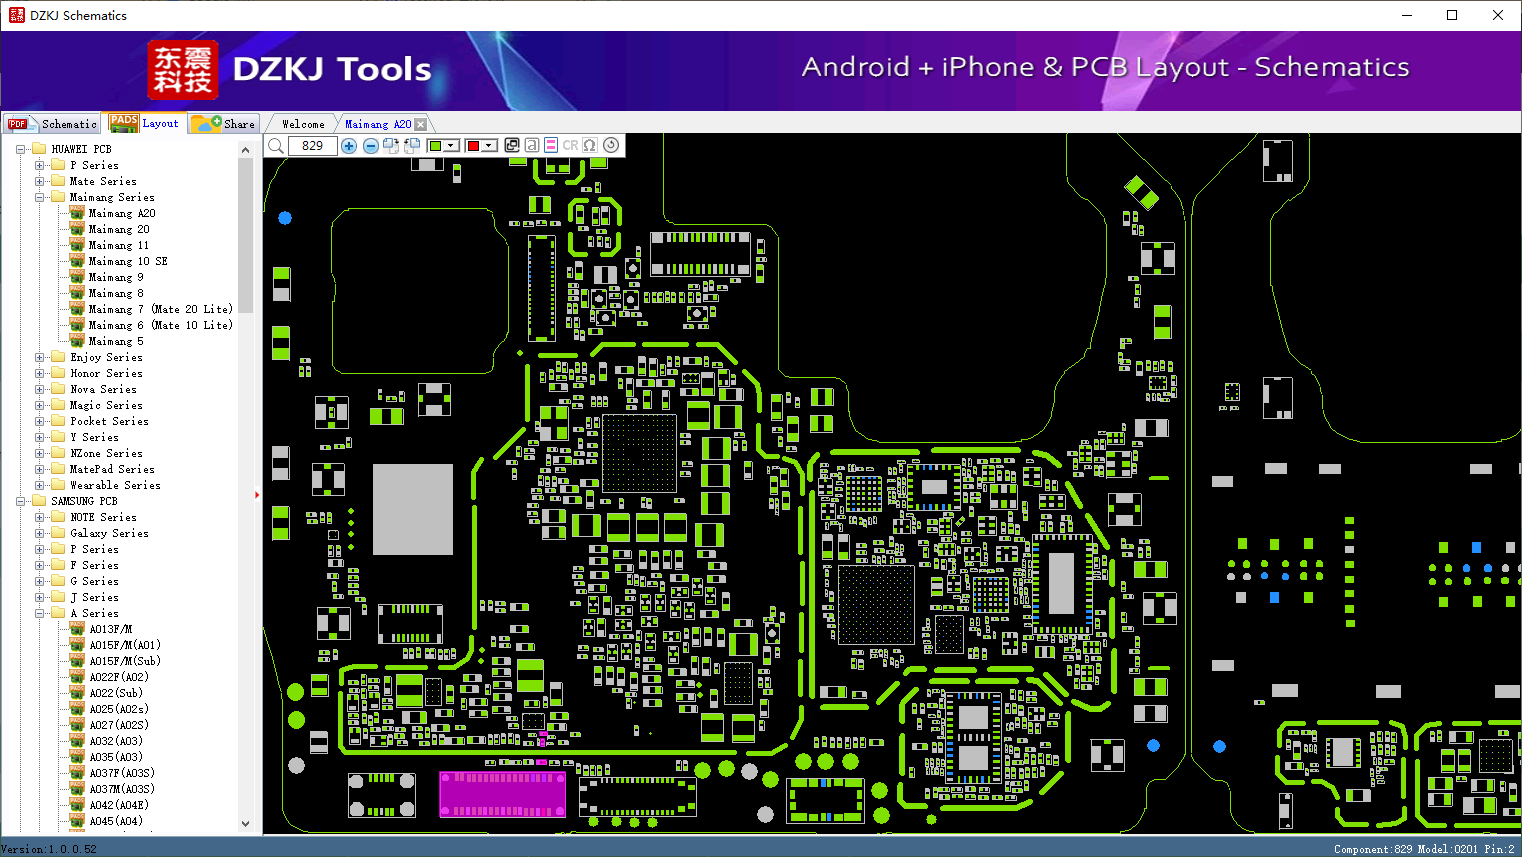Open the Share tab
This screenshot has height=857, width=1522.
[x=224, y=124]
